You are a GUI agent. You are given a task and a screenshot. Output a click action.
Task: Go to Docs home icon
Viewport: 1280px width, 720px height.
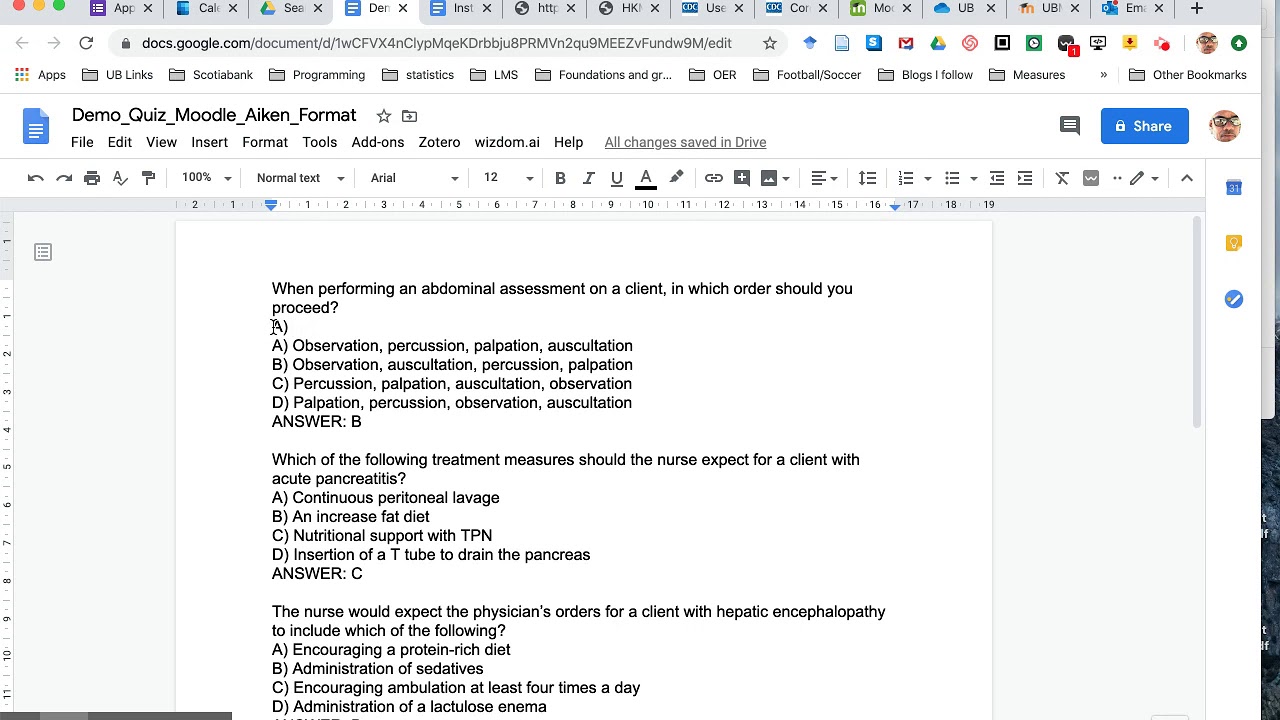[36, 127]
